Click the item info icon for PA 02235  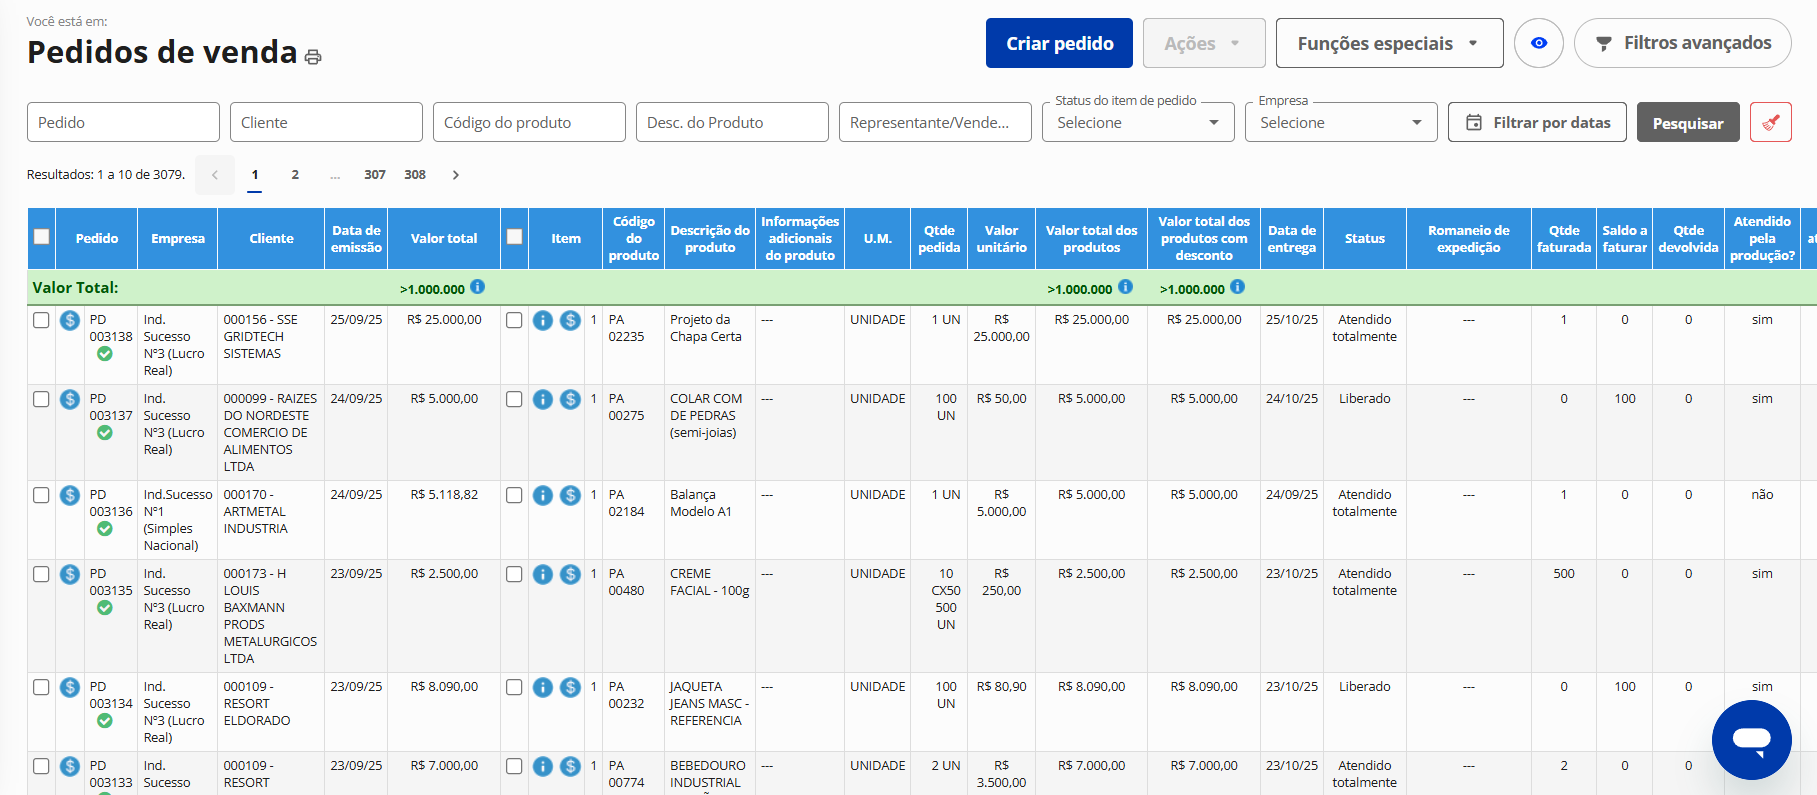pos(543,320)
